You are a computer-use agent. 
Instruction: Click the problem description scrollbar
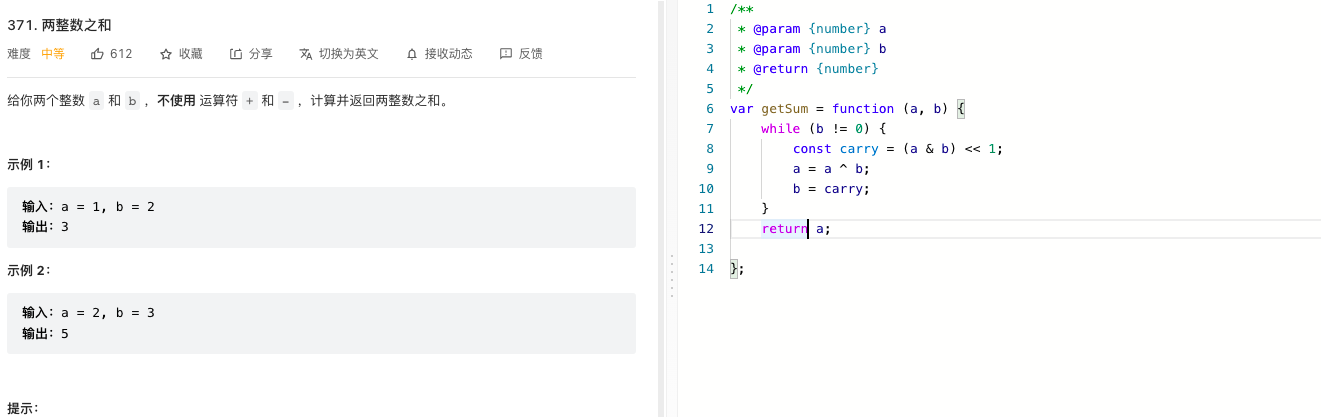pyautogui.click(x=660, y=208)
